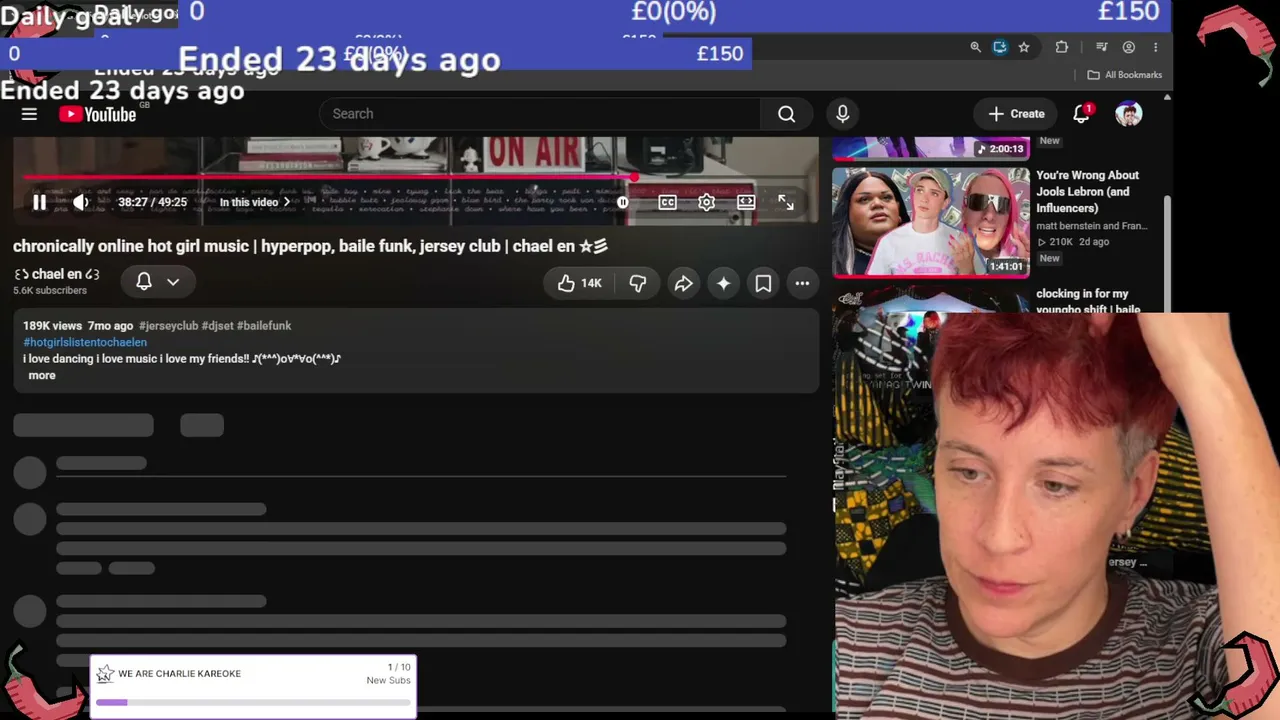Pause the video

(x=39, y=202)
